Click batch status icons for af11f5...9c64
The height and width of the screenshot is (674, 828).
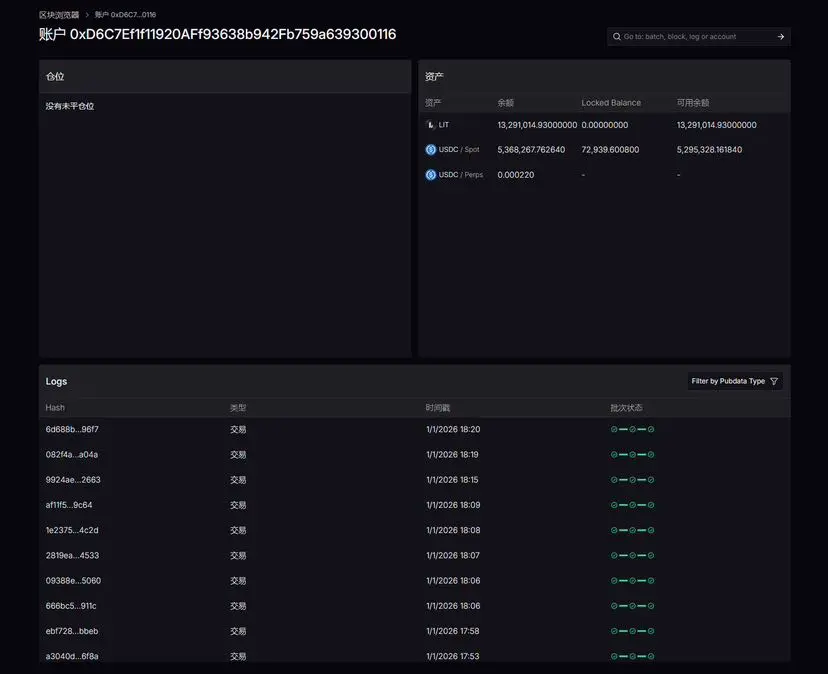pyautogui.click(x=632, y=505)
